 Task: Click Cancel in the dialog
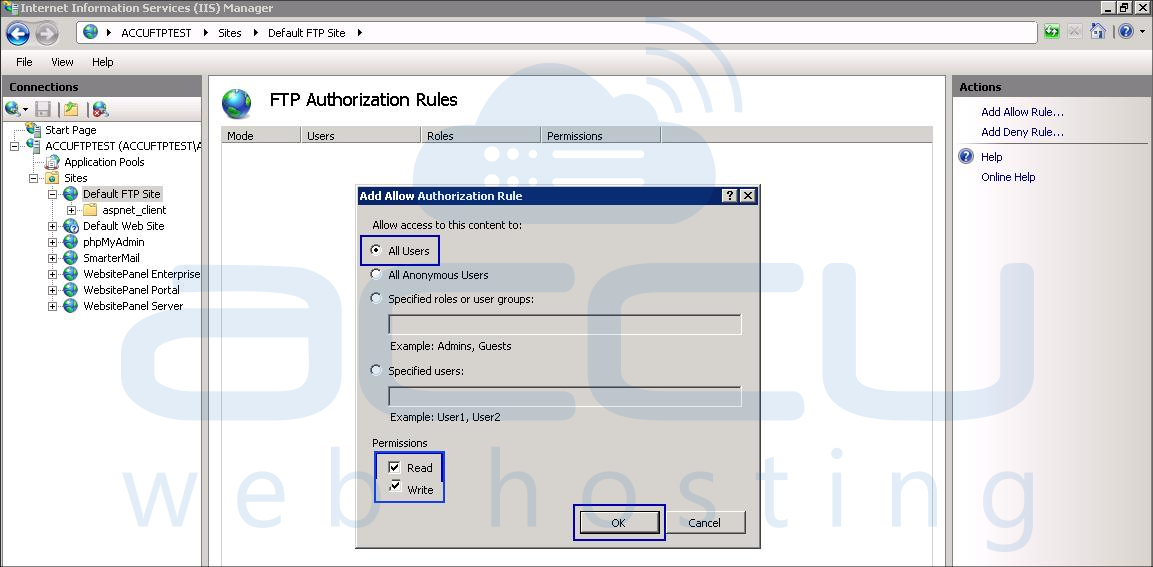coord(704,522)
